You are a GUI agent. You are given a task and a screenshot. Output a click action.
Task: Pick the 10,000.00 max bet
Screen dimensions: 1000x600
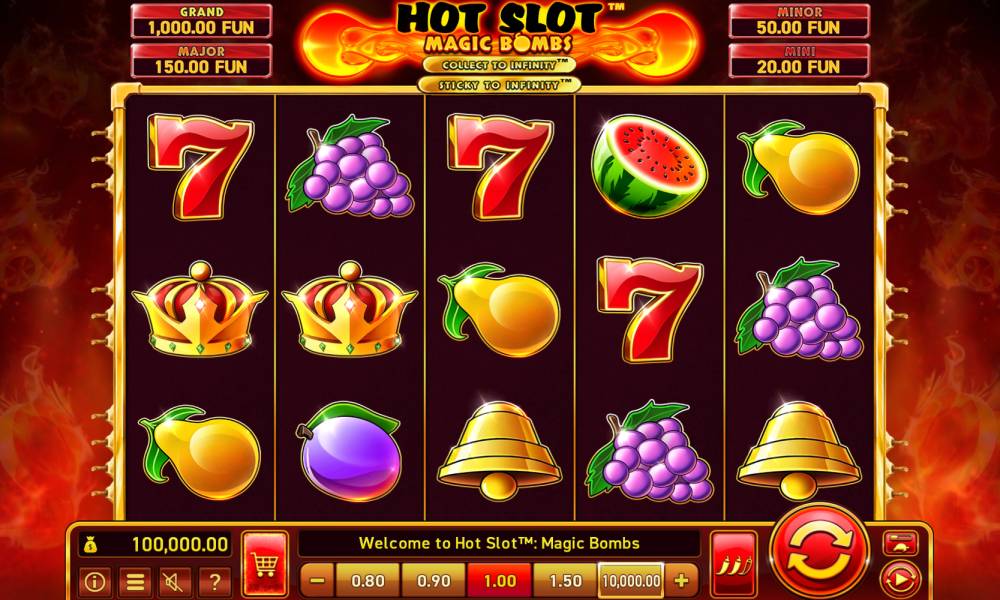pos(631,581)
